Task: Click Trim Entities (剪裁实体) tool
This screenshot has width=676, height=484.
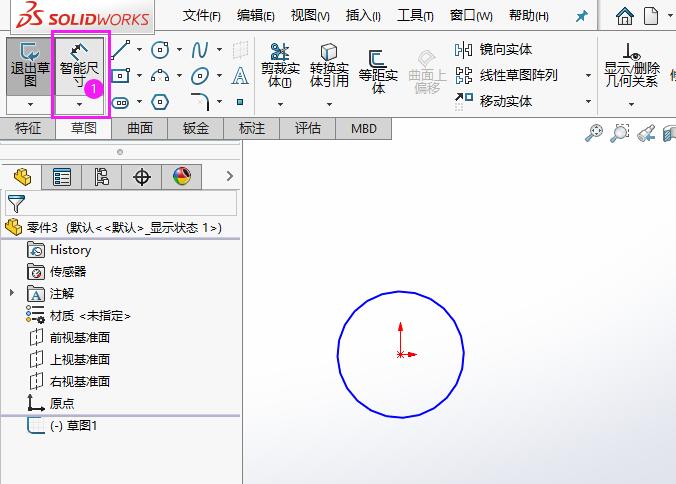Action: (x=280, y=66)
